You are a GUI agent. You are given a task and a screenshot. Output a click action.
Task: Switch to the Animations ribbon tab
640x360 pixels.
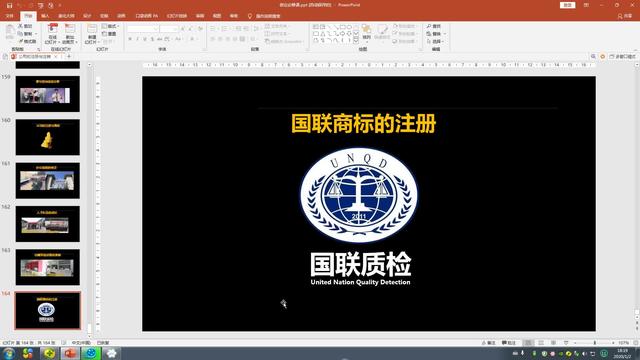point(121,16)
